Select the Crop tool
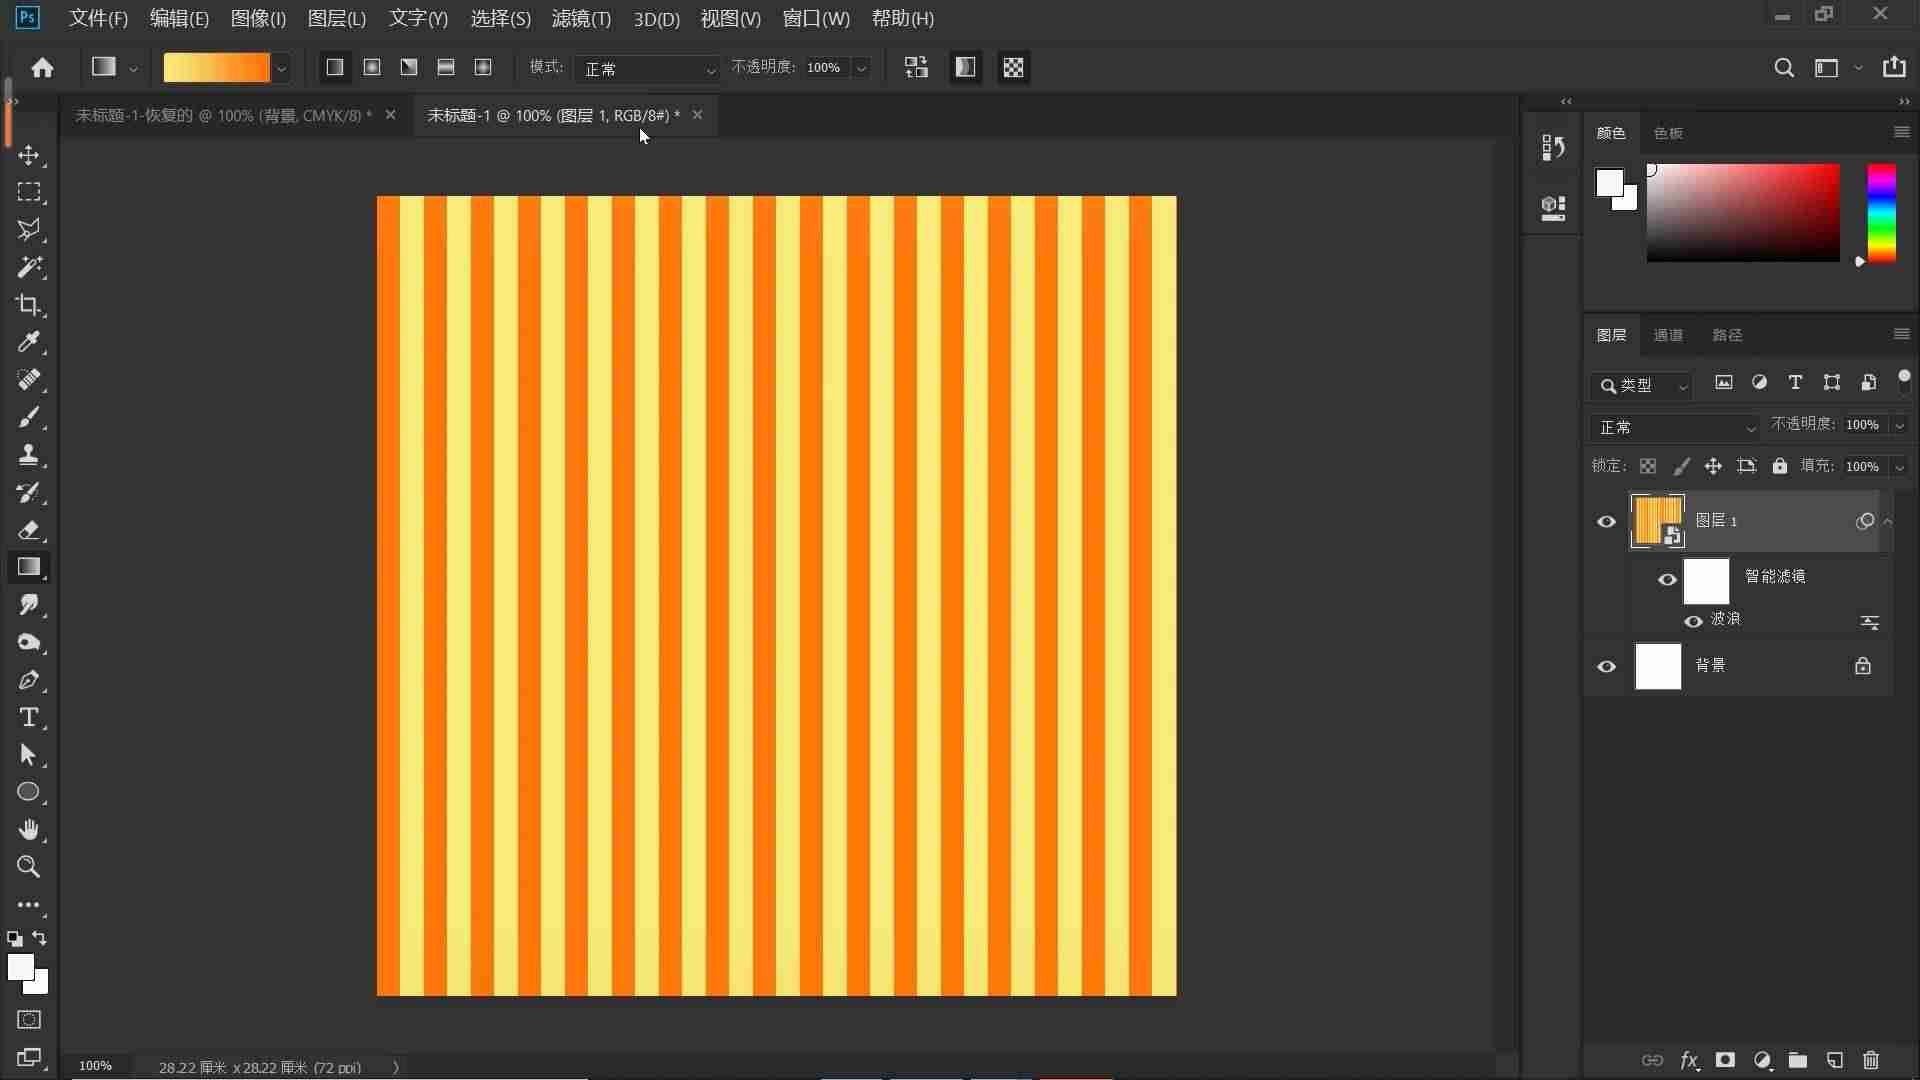 (29, 305)
